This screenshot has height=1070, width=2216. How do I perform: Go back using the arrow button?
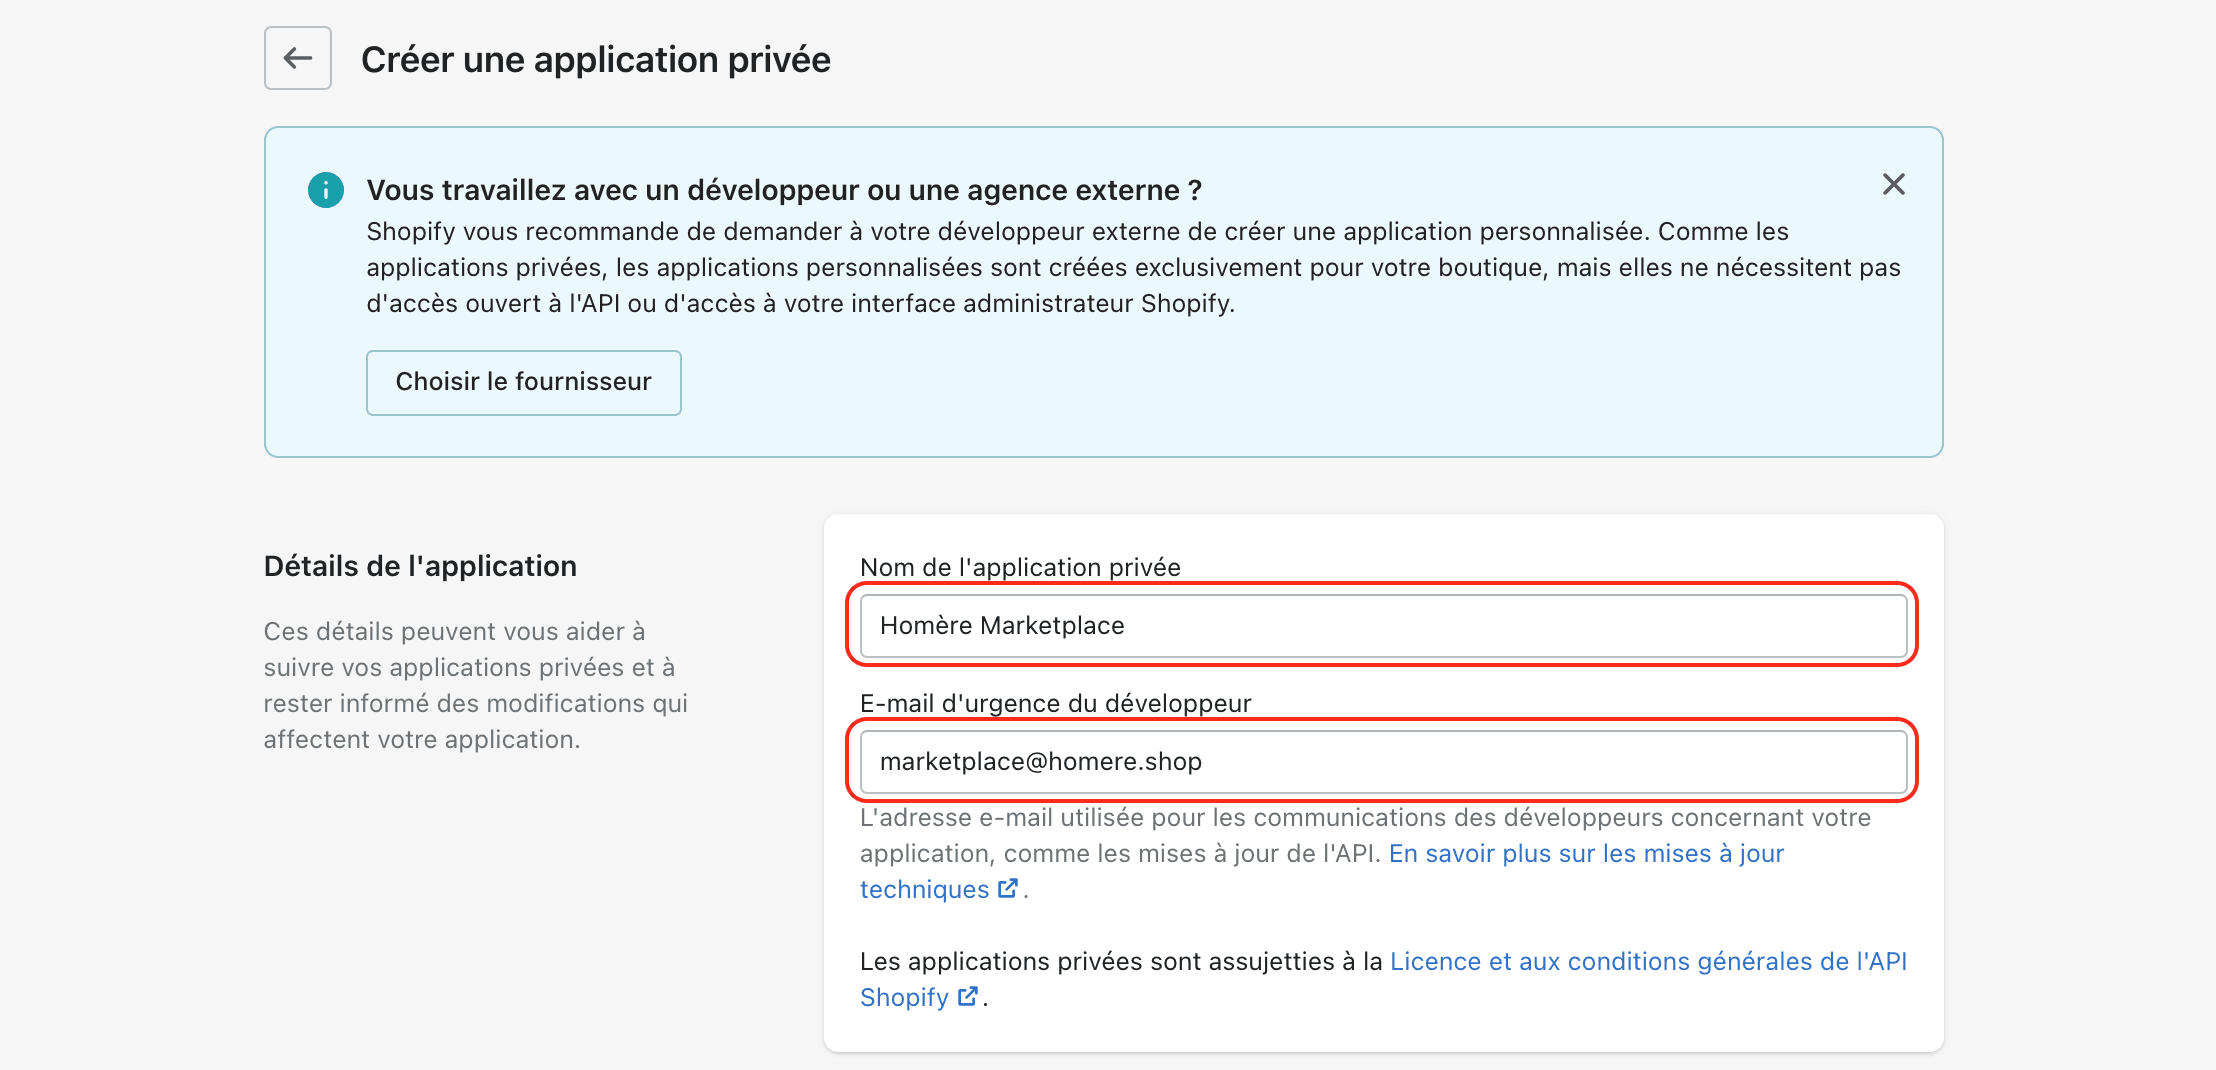(x=297, y=58)
